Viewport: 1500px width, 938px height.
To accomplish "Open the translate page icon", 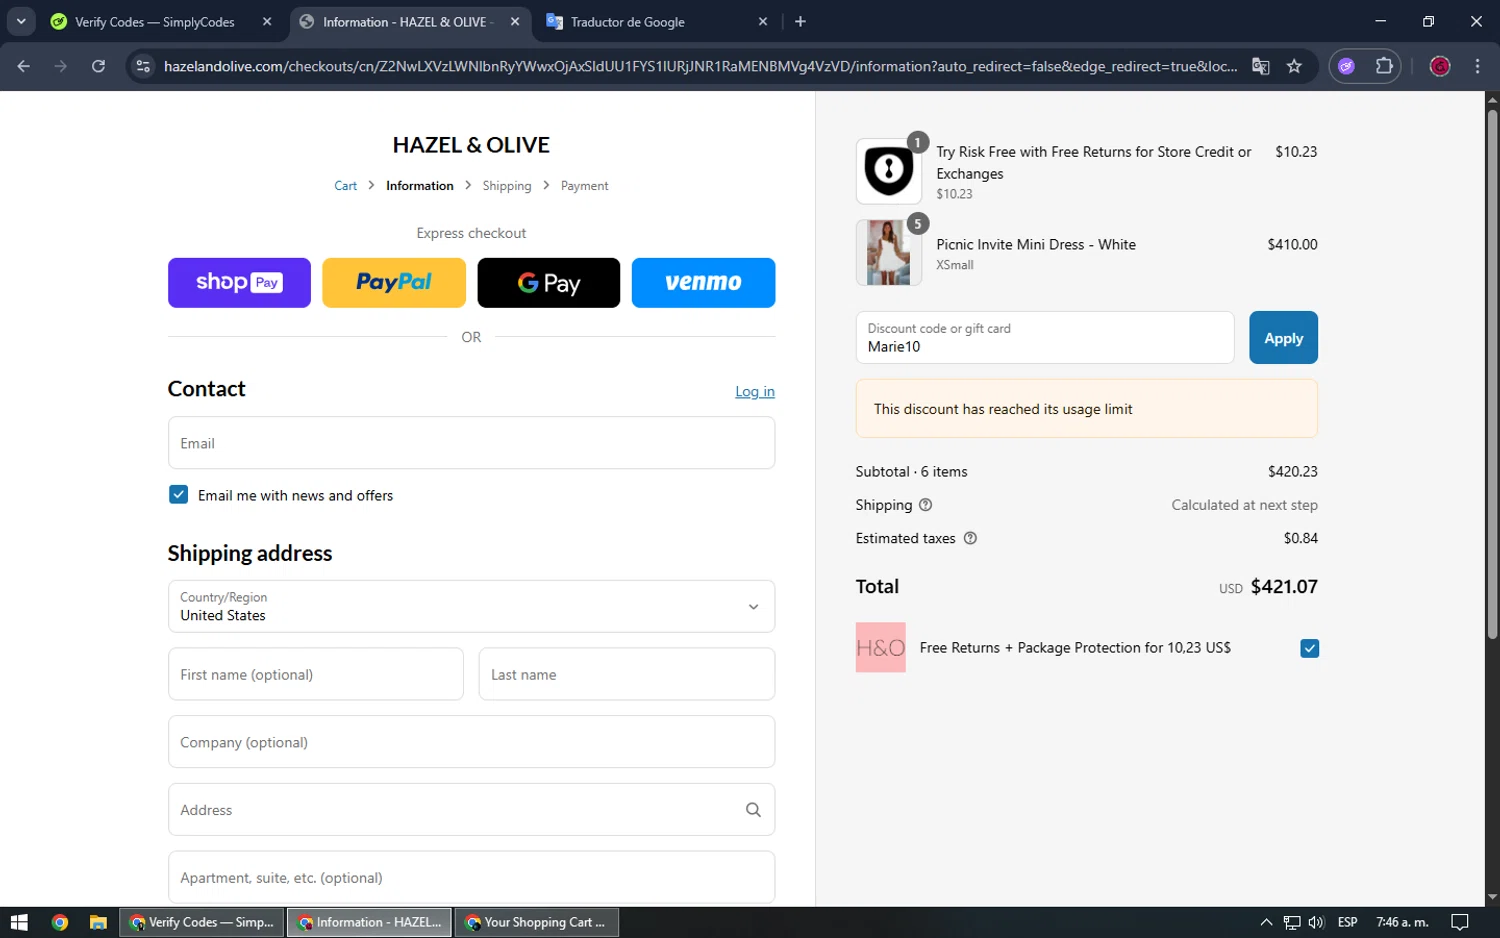I will (1261, 66).
